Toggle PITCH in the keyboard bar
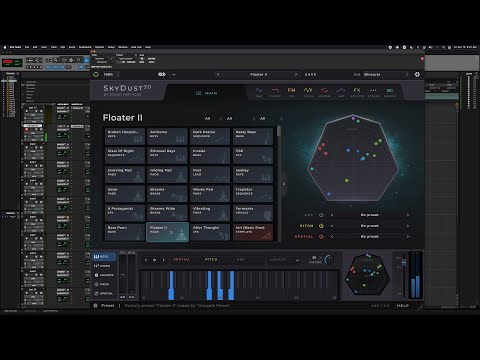This screenshot has width=480, height=360. tap(211, 259)
